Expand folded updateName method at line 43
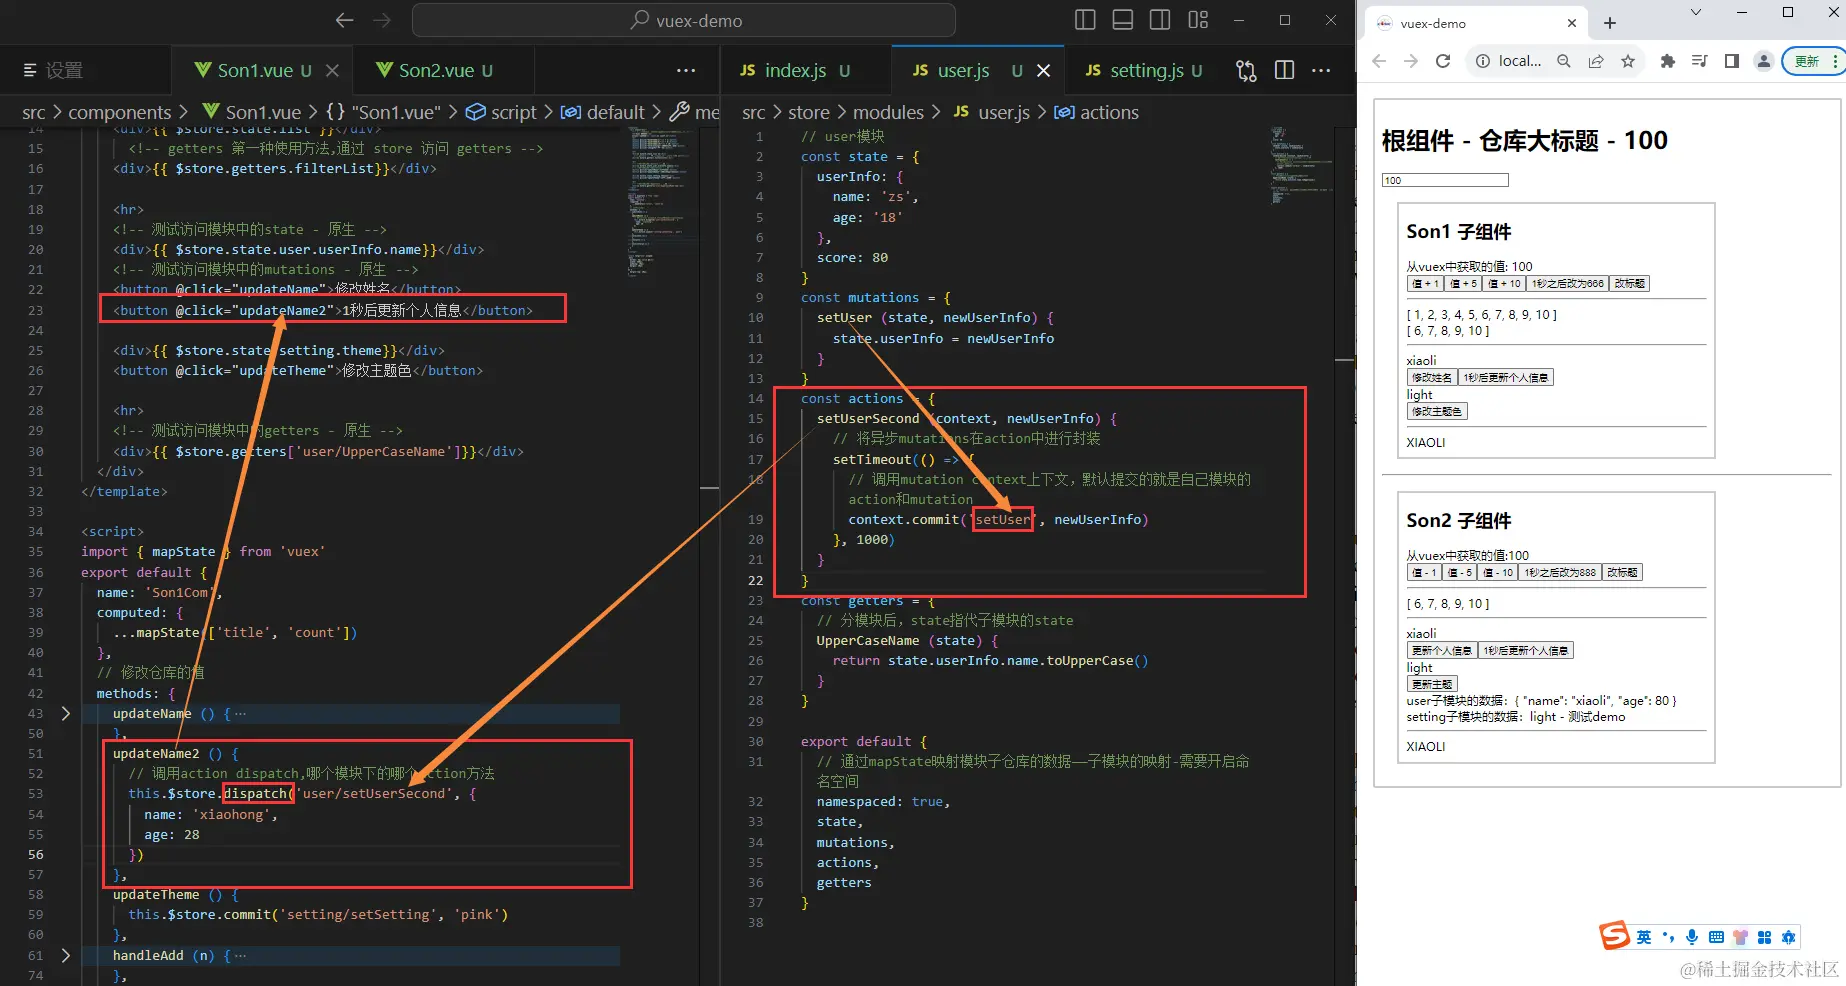This screenshot has height=986, width=1846. point(66,713)
